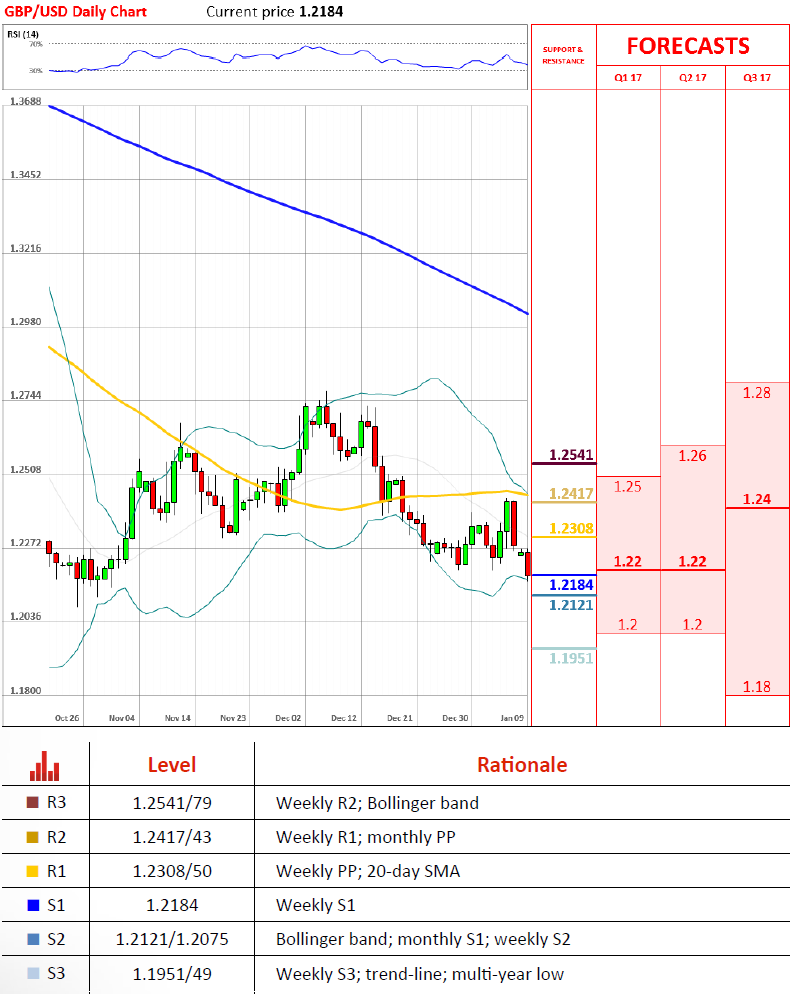Click the red bar chart icon in table header

pyautogui.click(x=45, y=766)
